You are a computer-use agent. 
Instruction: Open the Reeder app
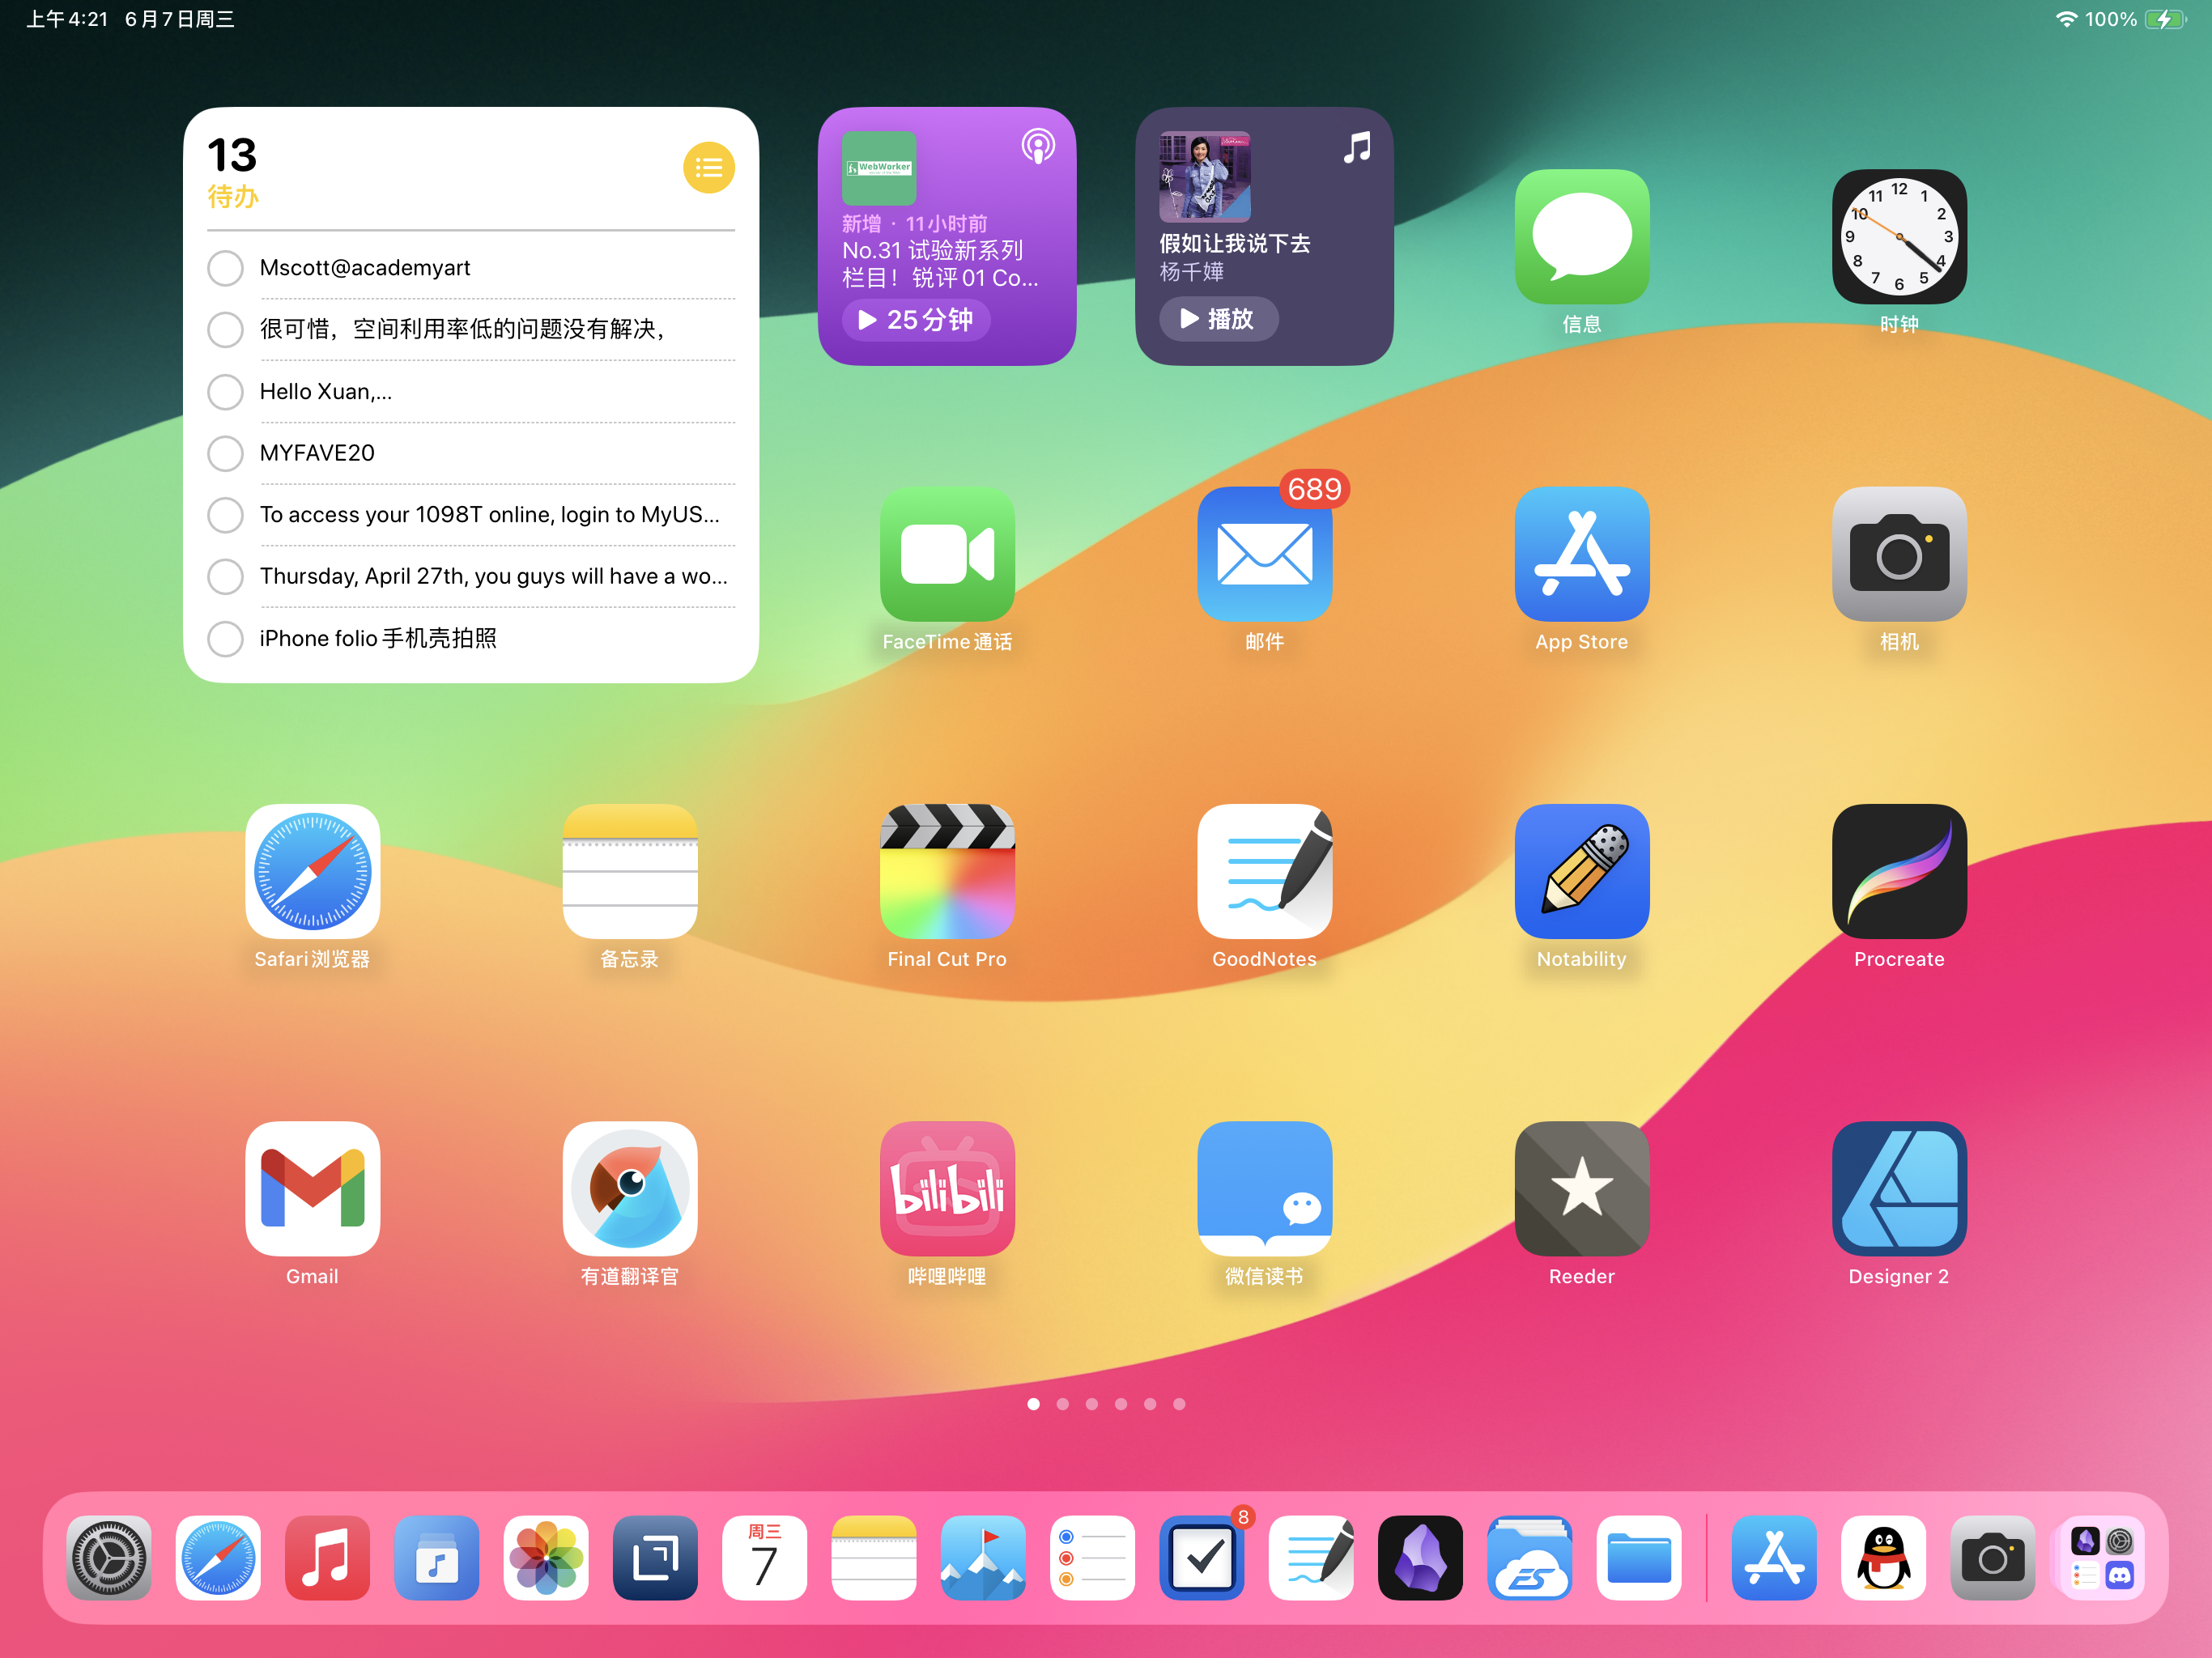(1581, 1189)
